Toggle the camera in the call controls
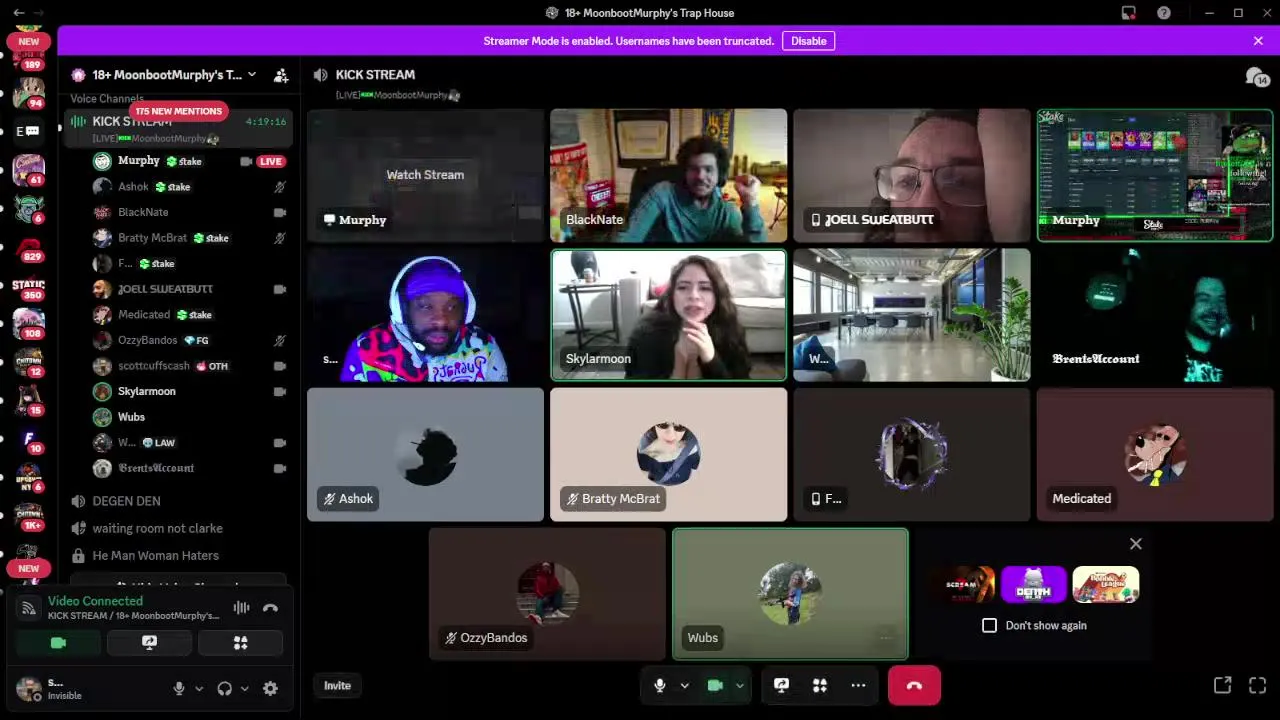Screen dimensions: 1280x720 (715, 685)
